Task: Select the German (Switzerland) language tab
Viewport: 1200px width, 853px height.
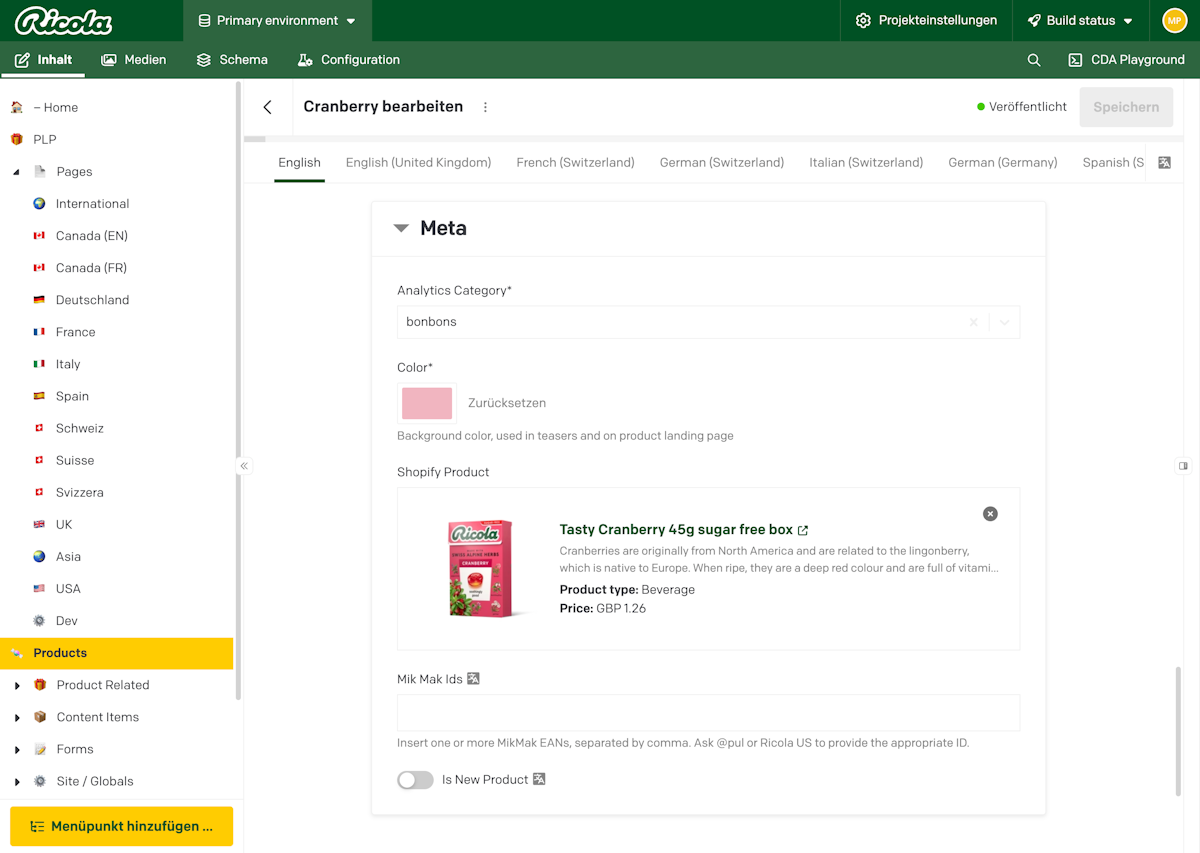Action: [x=722, y=162]
